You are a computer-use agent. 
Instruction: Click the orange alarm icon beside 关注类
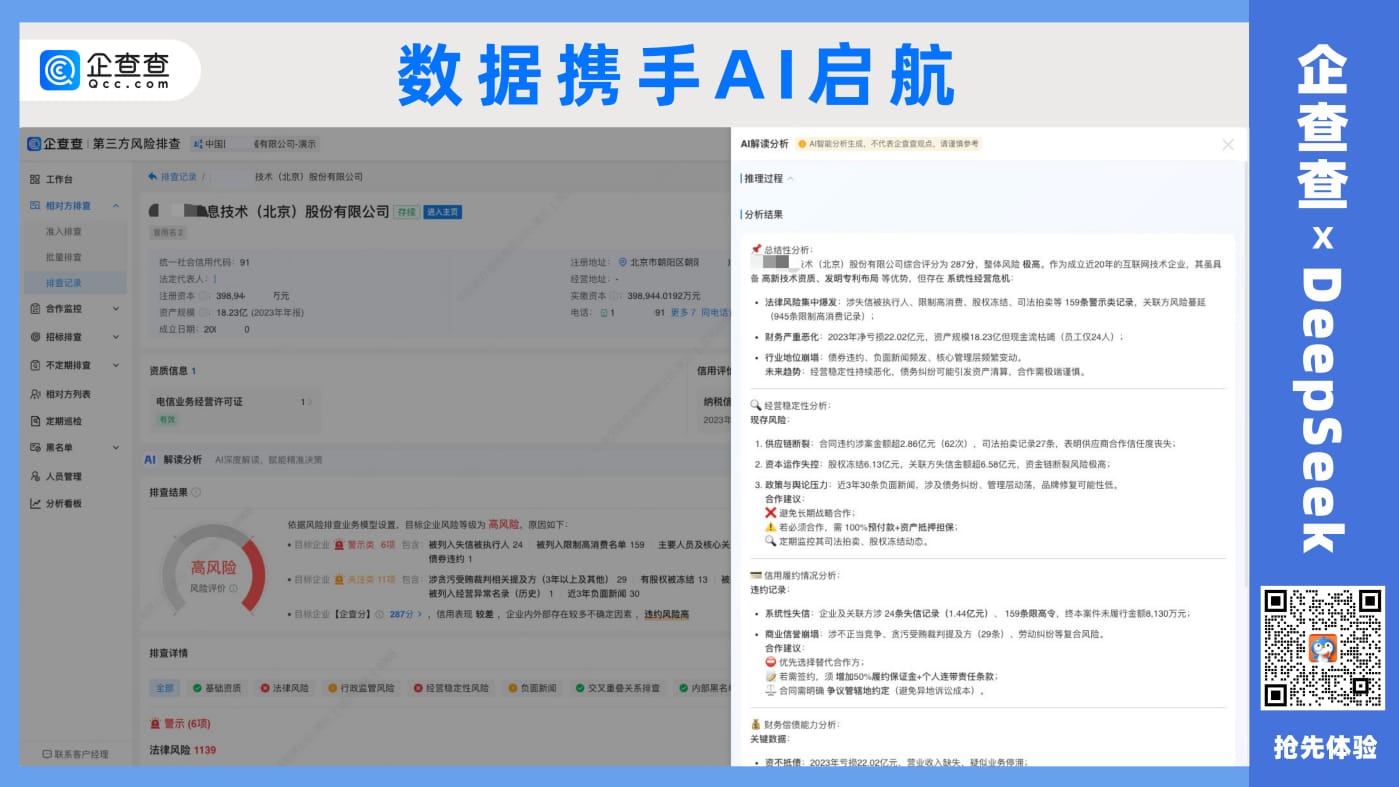339,579
